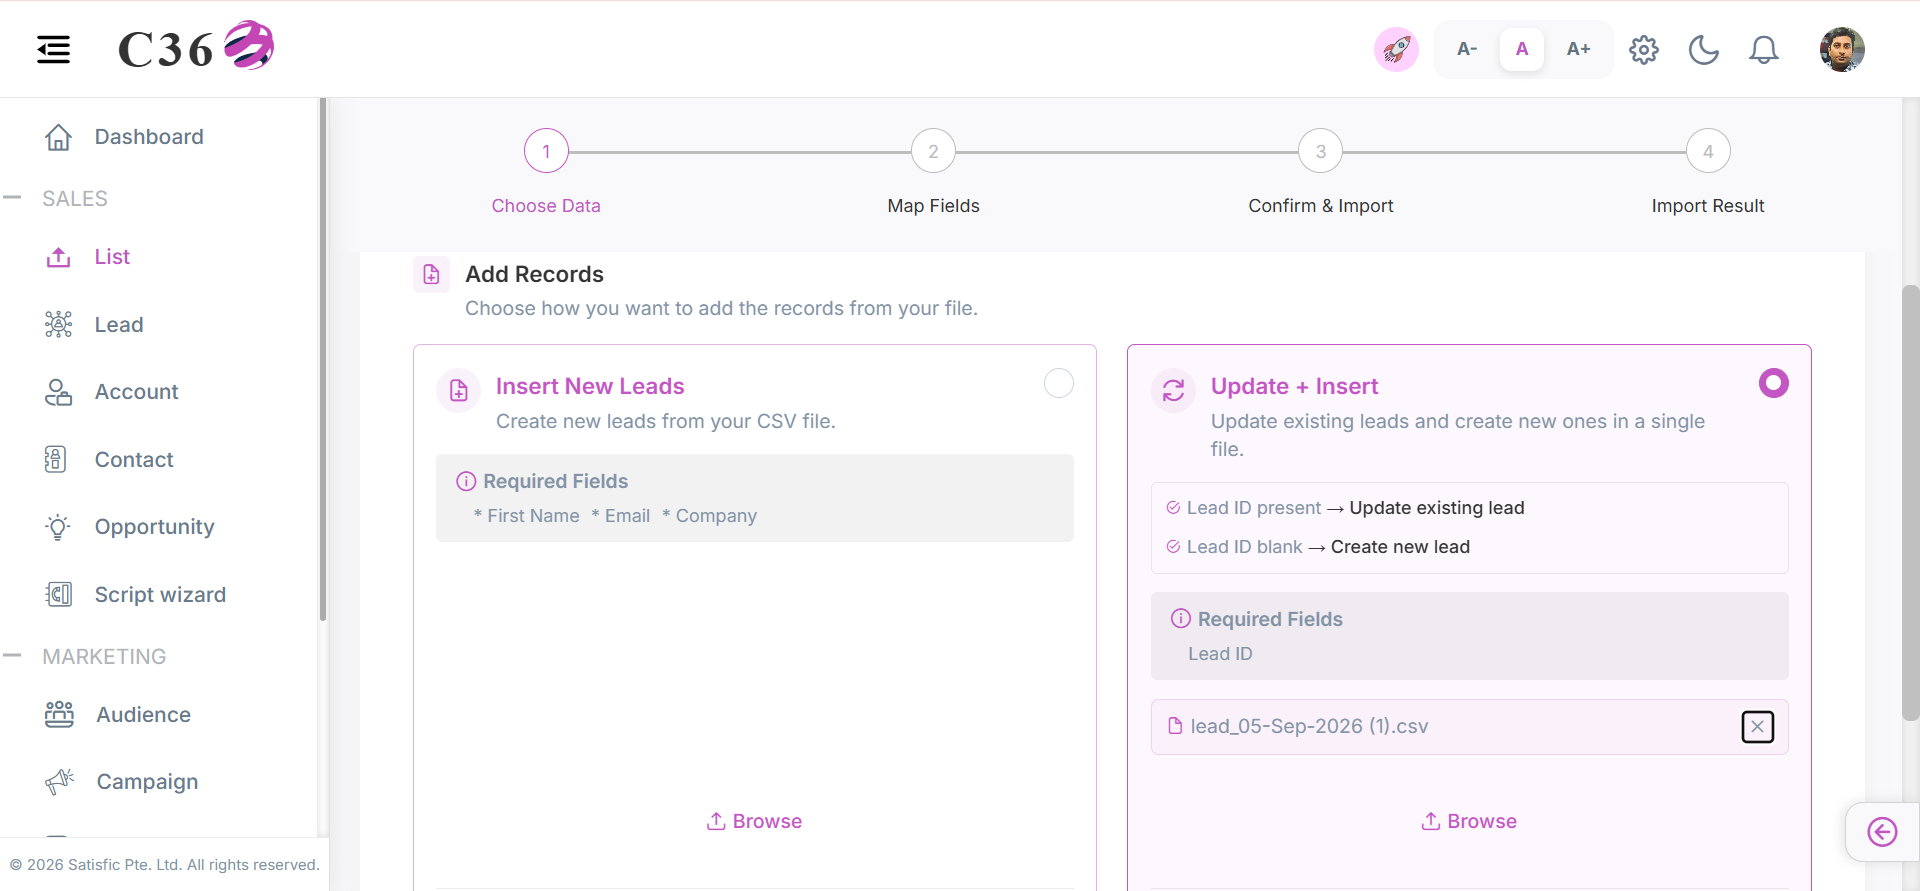Go to step 3 Confirm & Import
This screenshot has width=1920, height=891.
click(x=1320, y=151)
